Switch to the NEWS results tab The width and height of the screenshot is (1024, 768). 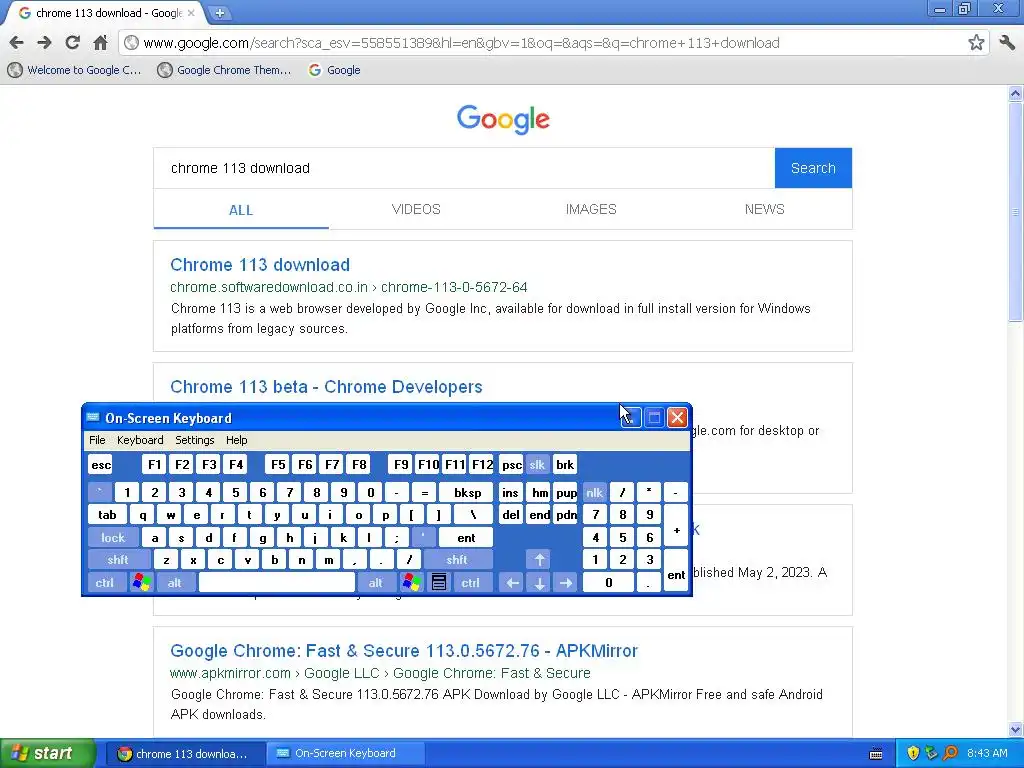coord(764,209)
